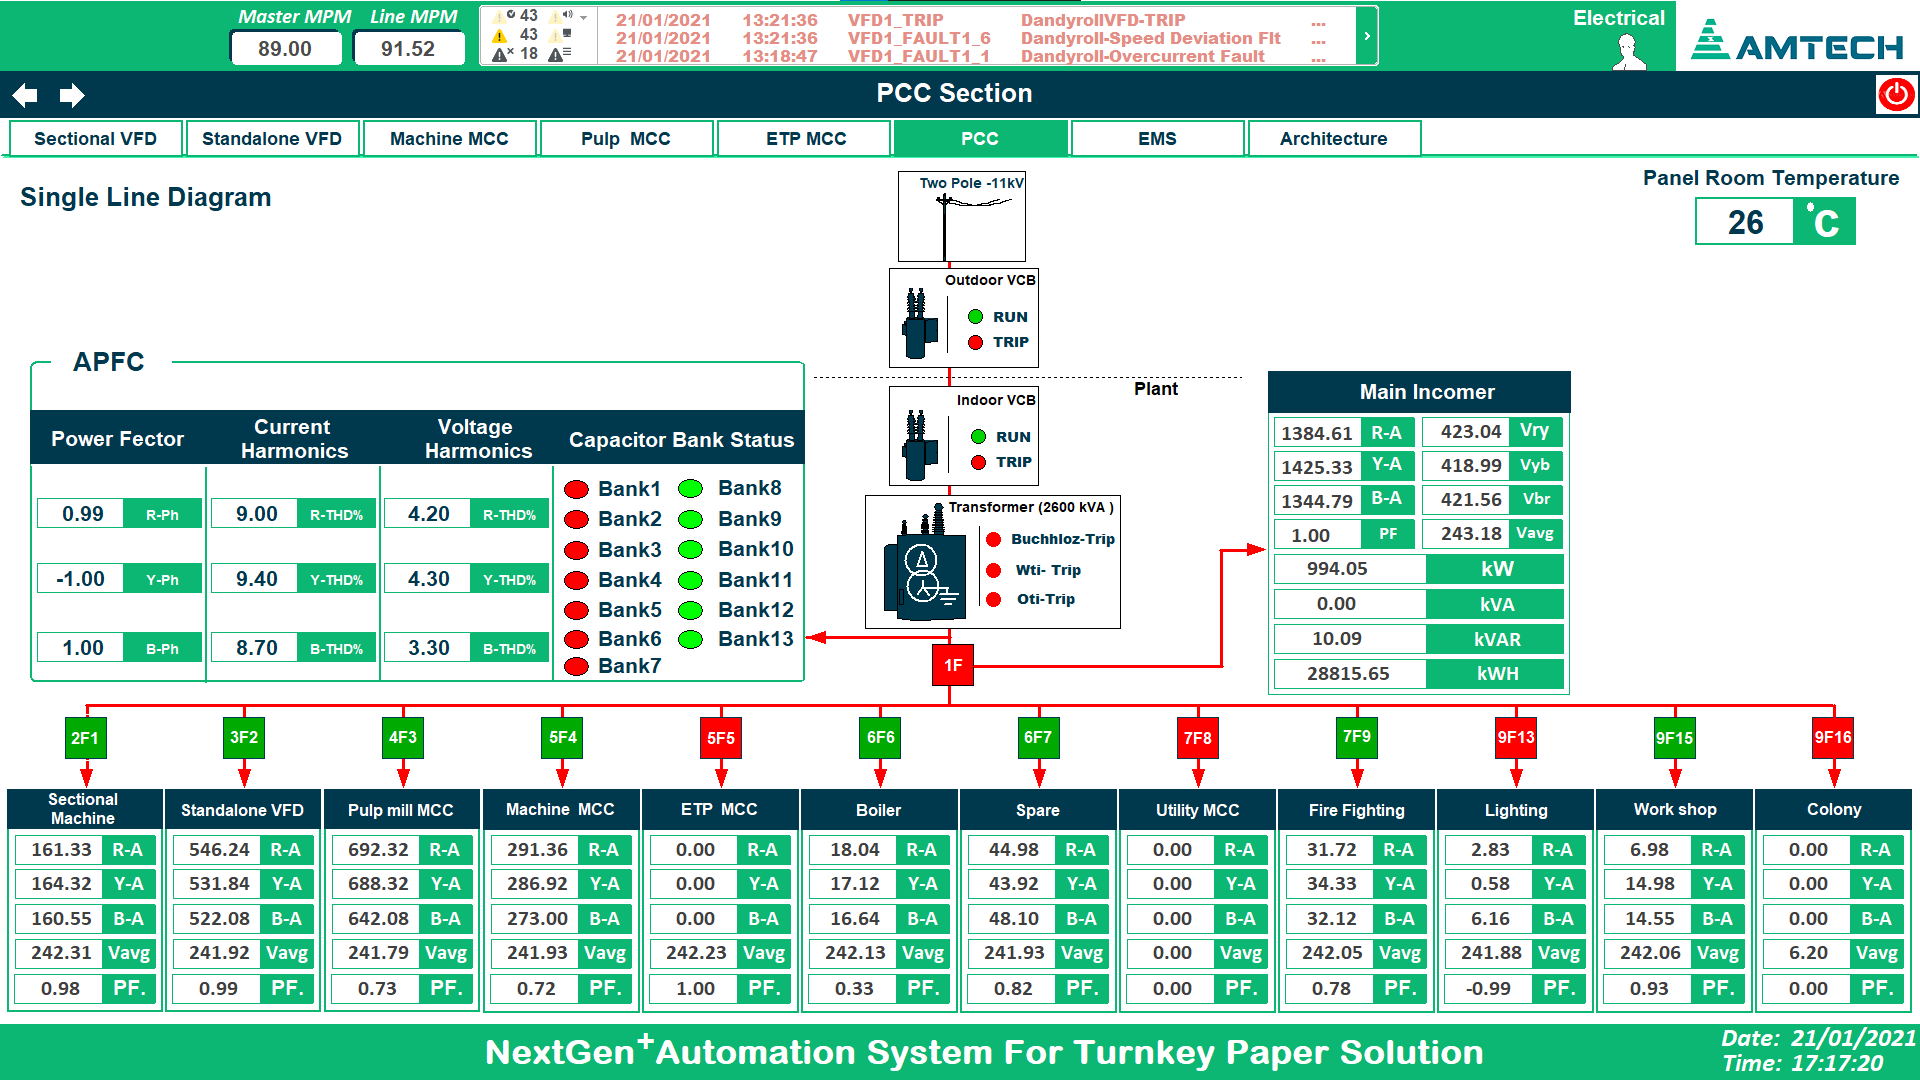This screenshot has height=1080, width=1920.
Task: Open the alarm sound dropdown arrow
Action: coord(584,18)
